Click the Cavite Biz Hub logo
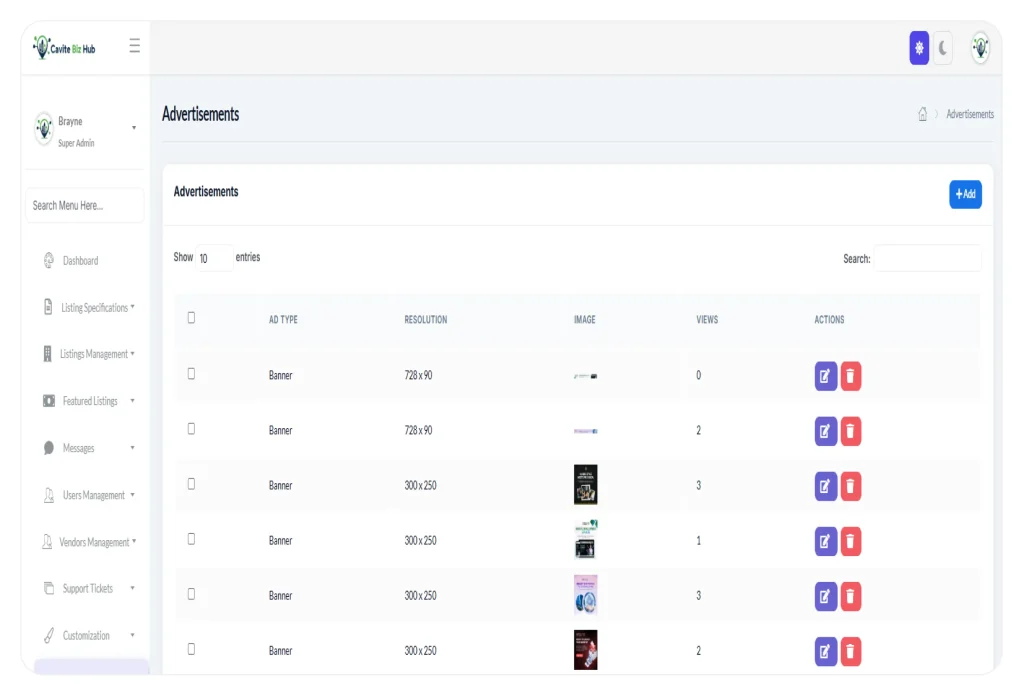 [x=64, y=48]
